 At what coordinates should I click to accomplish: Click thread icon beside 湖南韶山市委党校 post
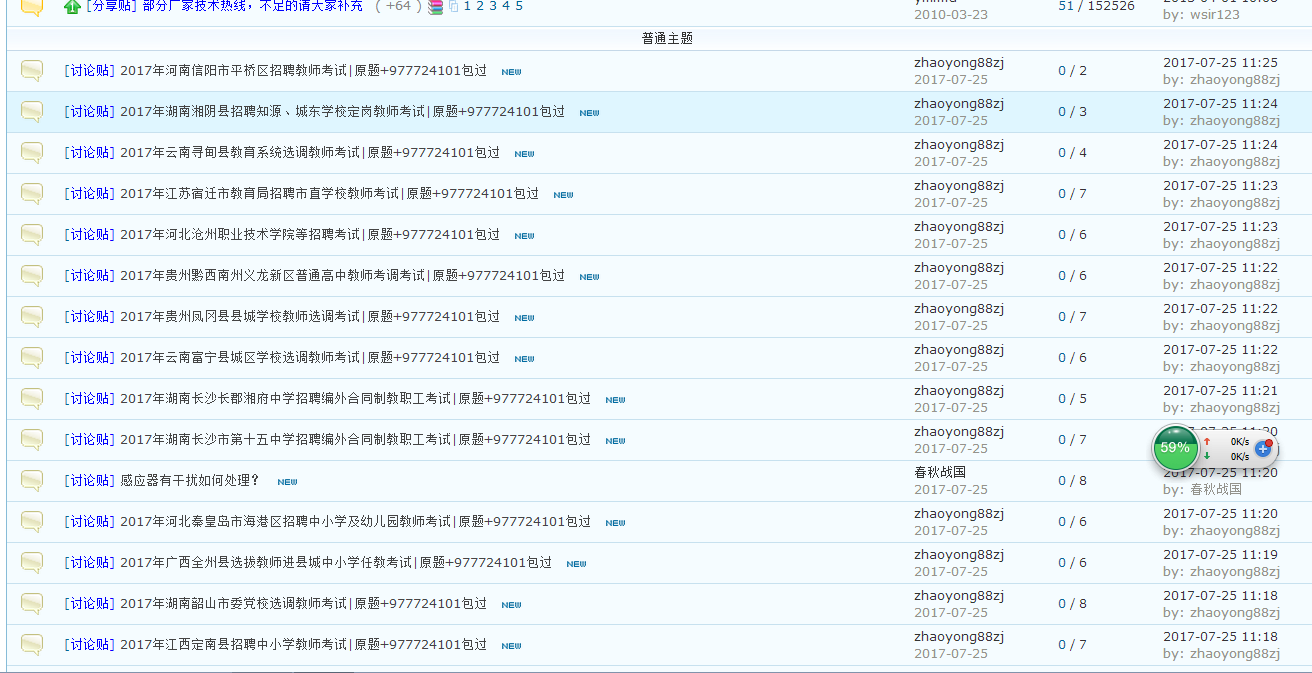(32, 603)
